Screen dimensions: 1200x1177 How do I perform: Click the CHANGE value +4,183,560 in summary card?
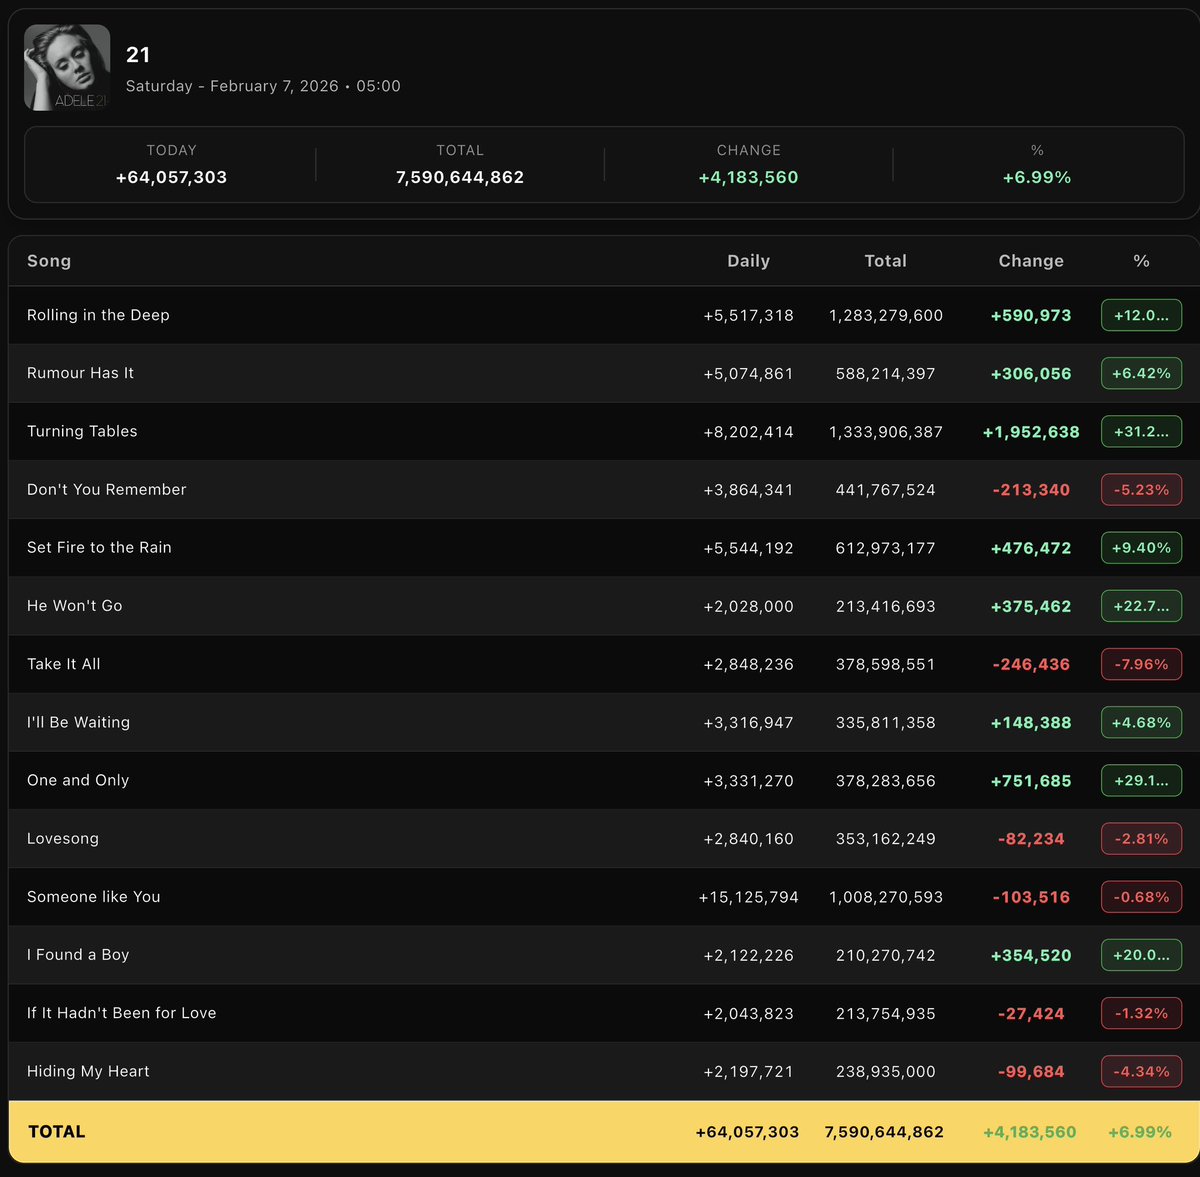[748, 177]
